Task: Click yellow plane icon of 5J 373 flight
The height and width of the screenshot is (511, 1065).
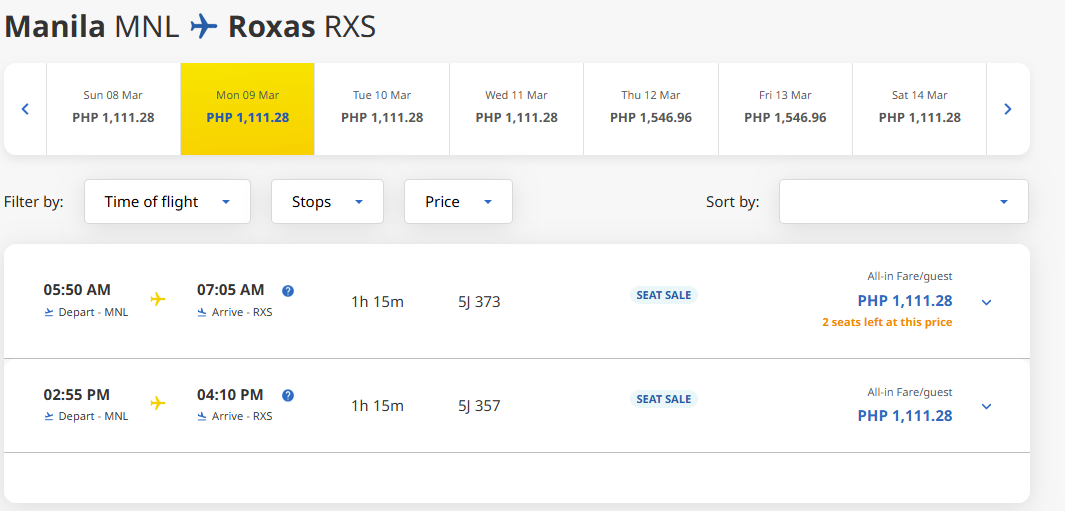Action: pos(157,299)
